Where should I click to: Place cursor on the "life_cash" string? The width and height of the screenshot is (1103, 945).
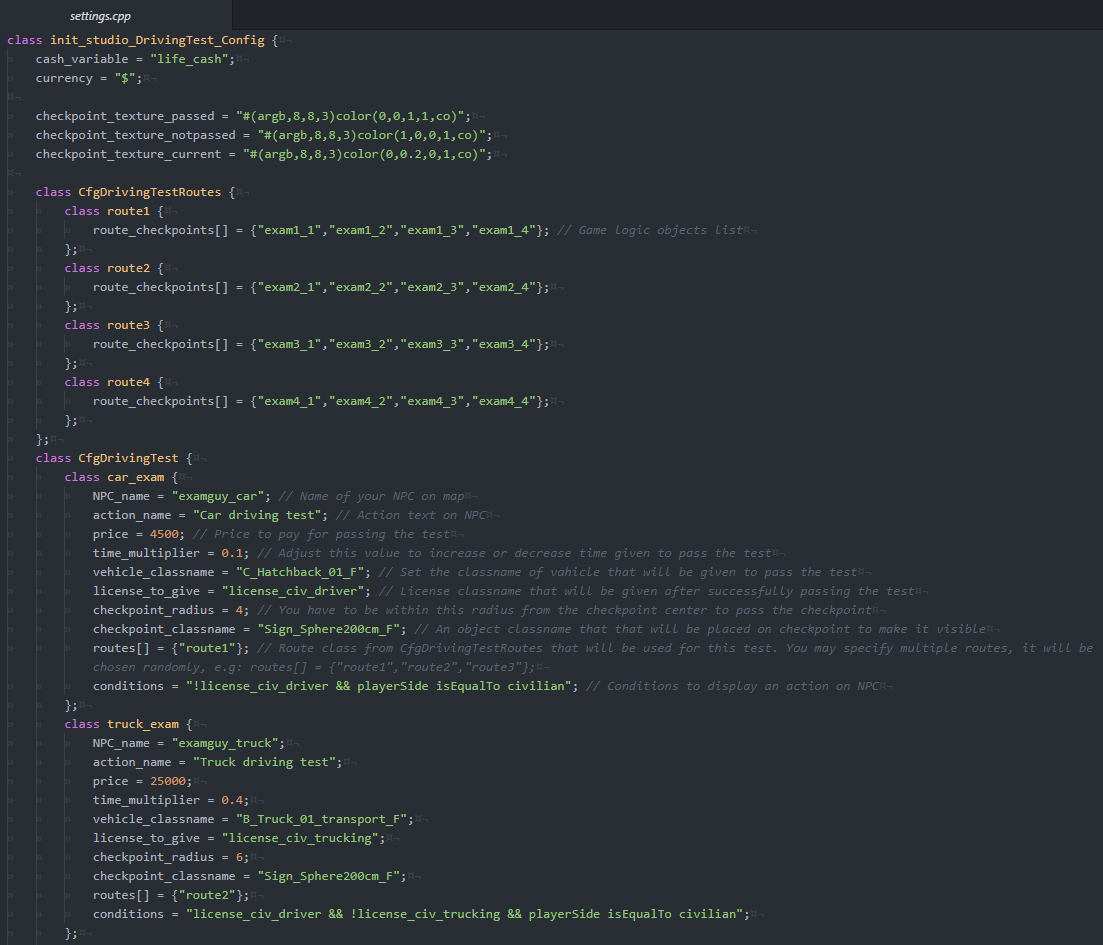191,59
